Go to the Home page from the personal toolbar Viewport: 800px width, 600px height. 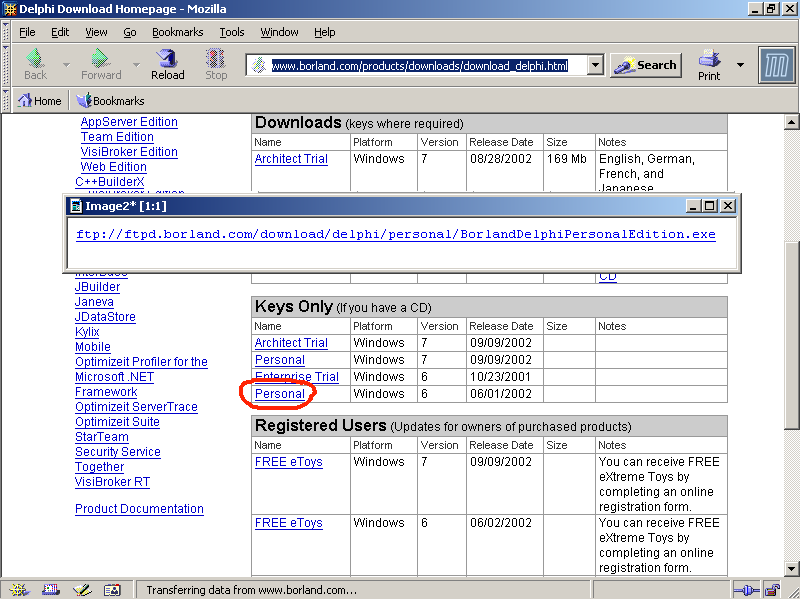(40, 101)
